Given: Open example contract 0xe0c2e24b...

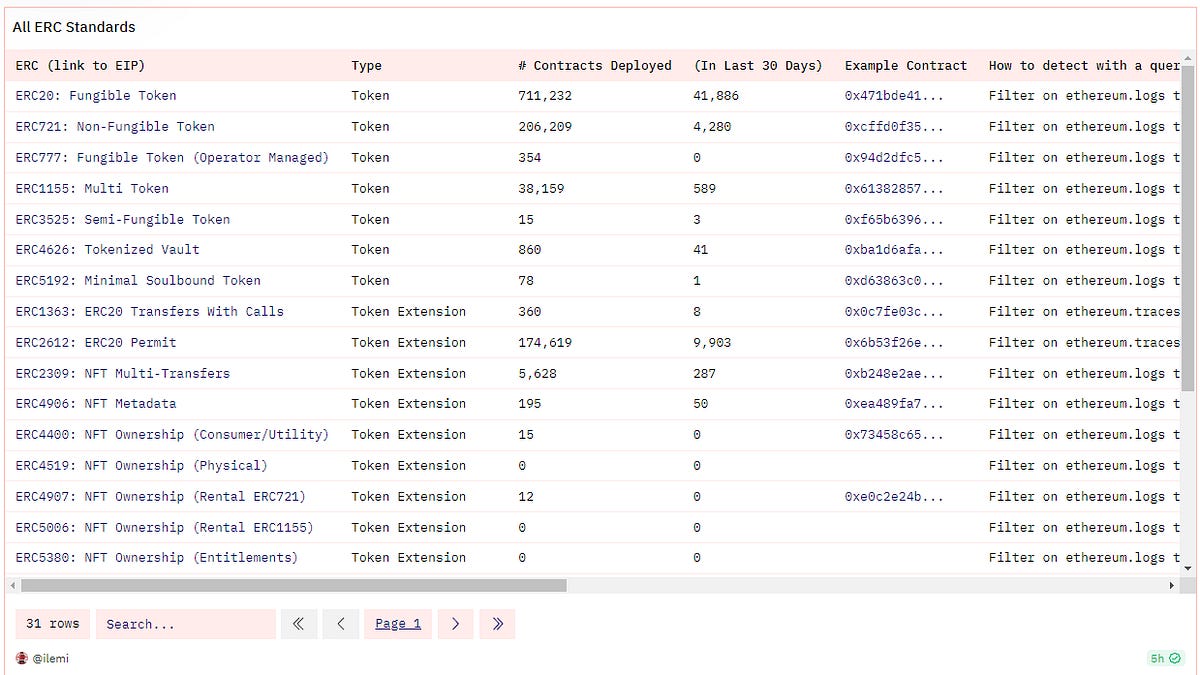Looking at the screenshot, I should pyautogui.click(x=894, y=497).
